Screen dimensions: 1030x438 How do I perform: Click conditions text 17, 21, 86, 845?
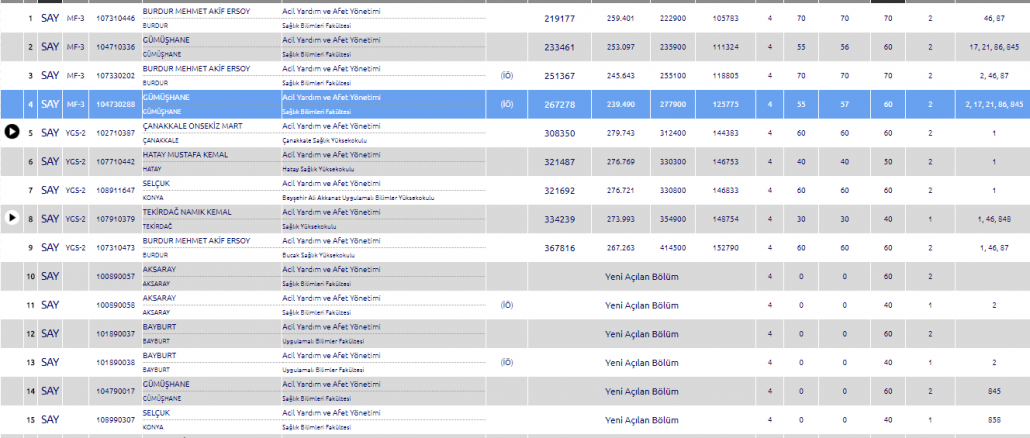coord(993,47)
